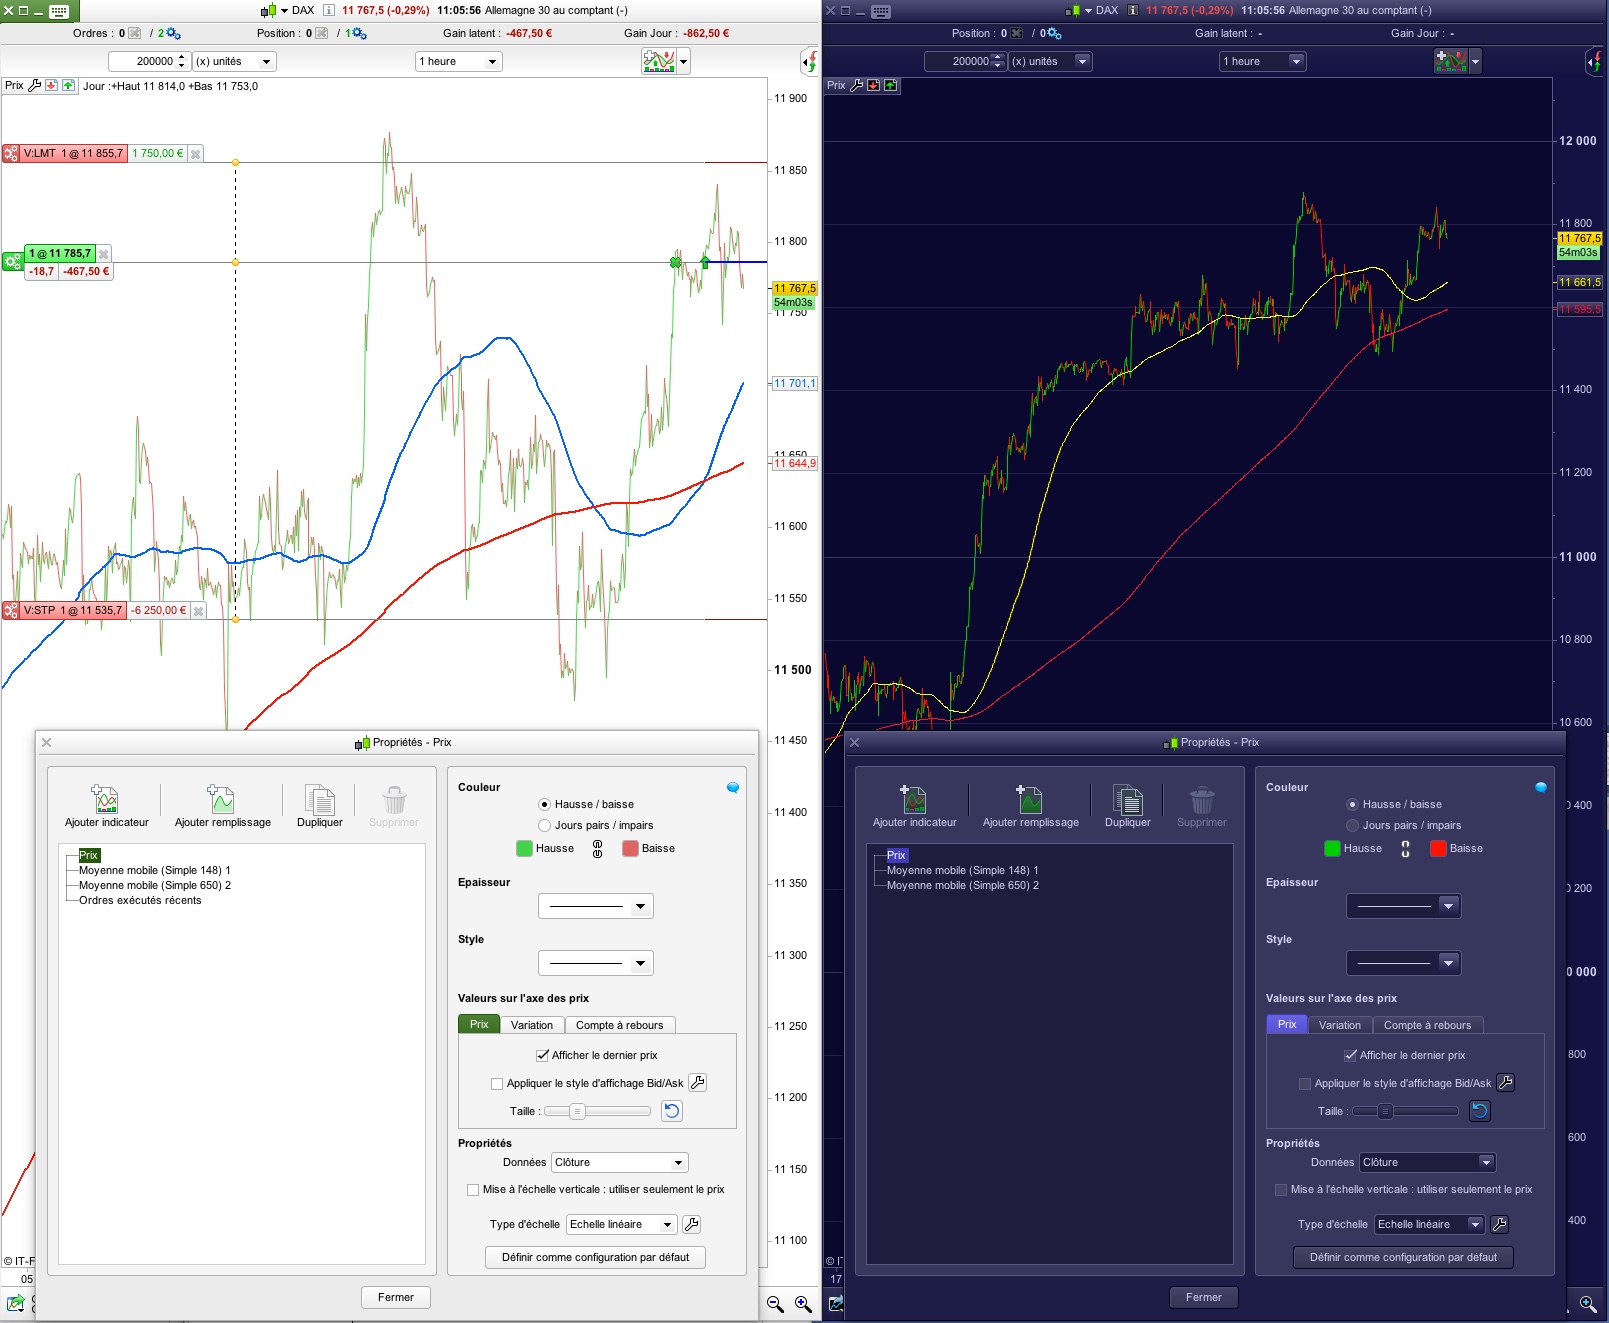The width and height of the screenshot is (1609, 1323).
Task: Click the red down-arrow icon beside Prix in the left chart
Action: 52,85
